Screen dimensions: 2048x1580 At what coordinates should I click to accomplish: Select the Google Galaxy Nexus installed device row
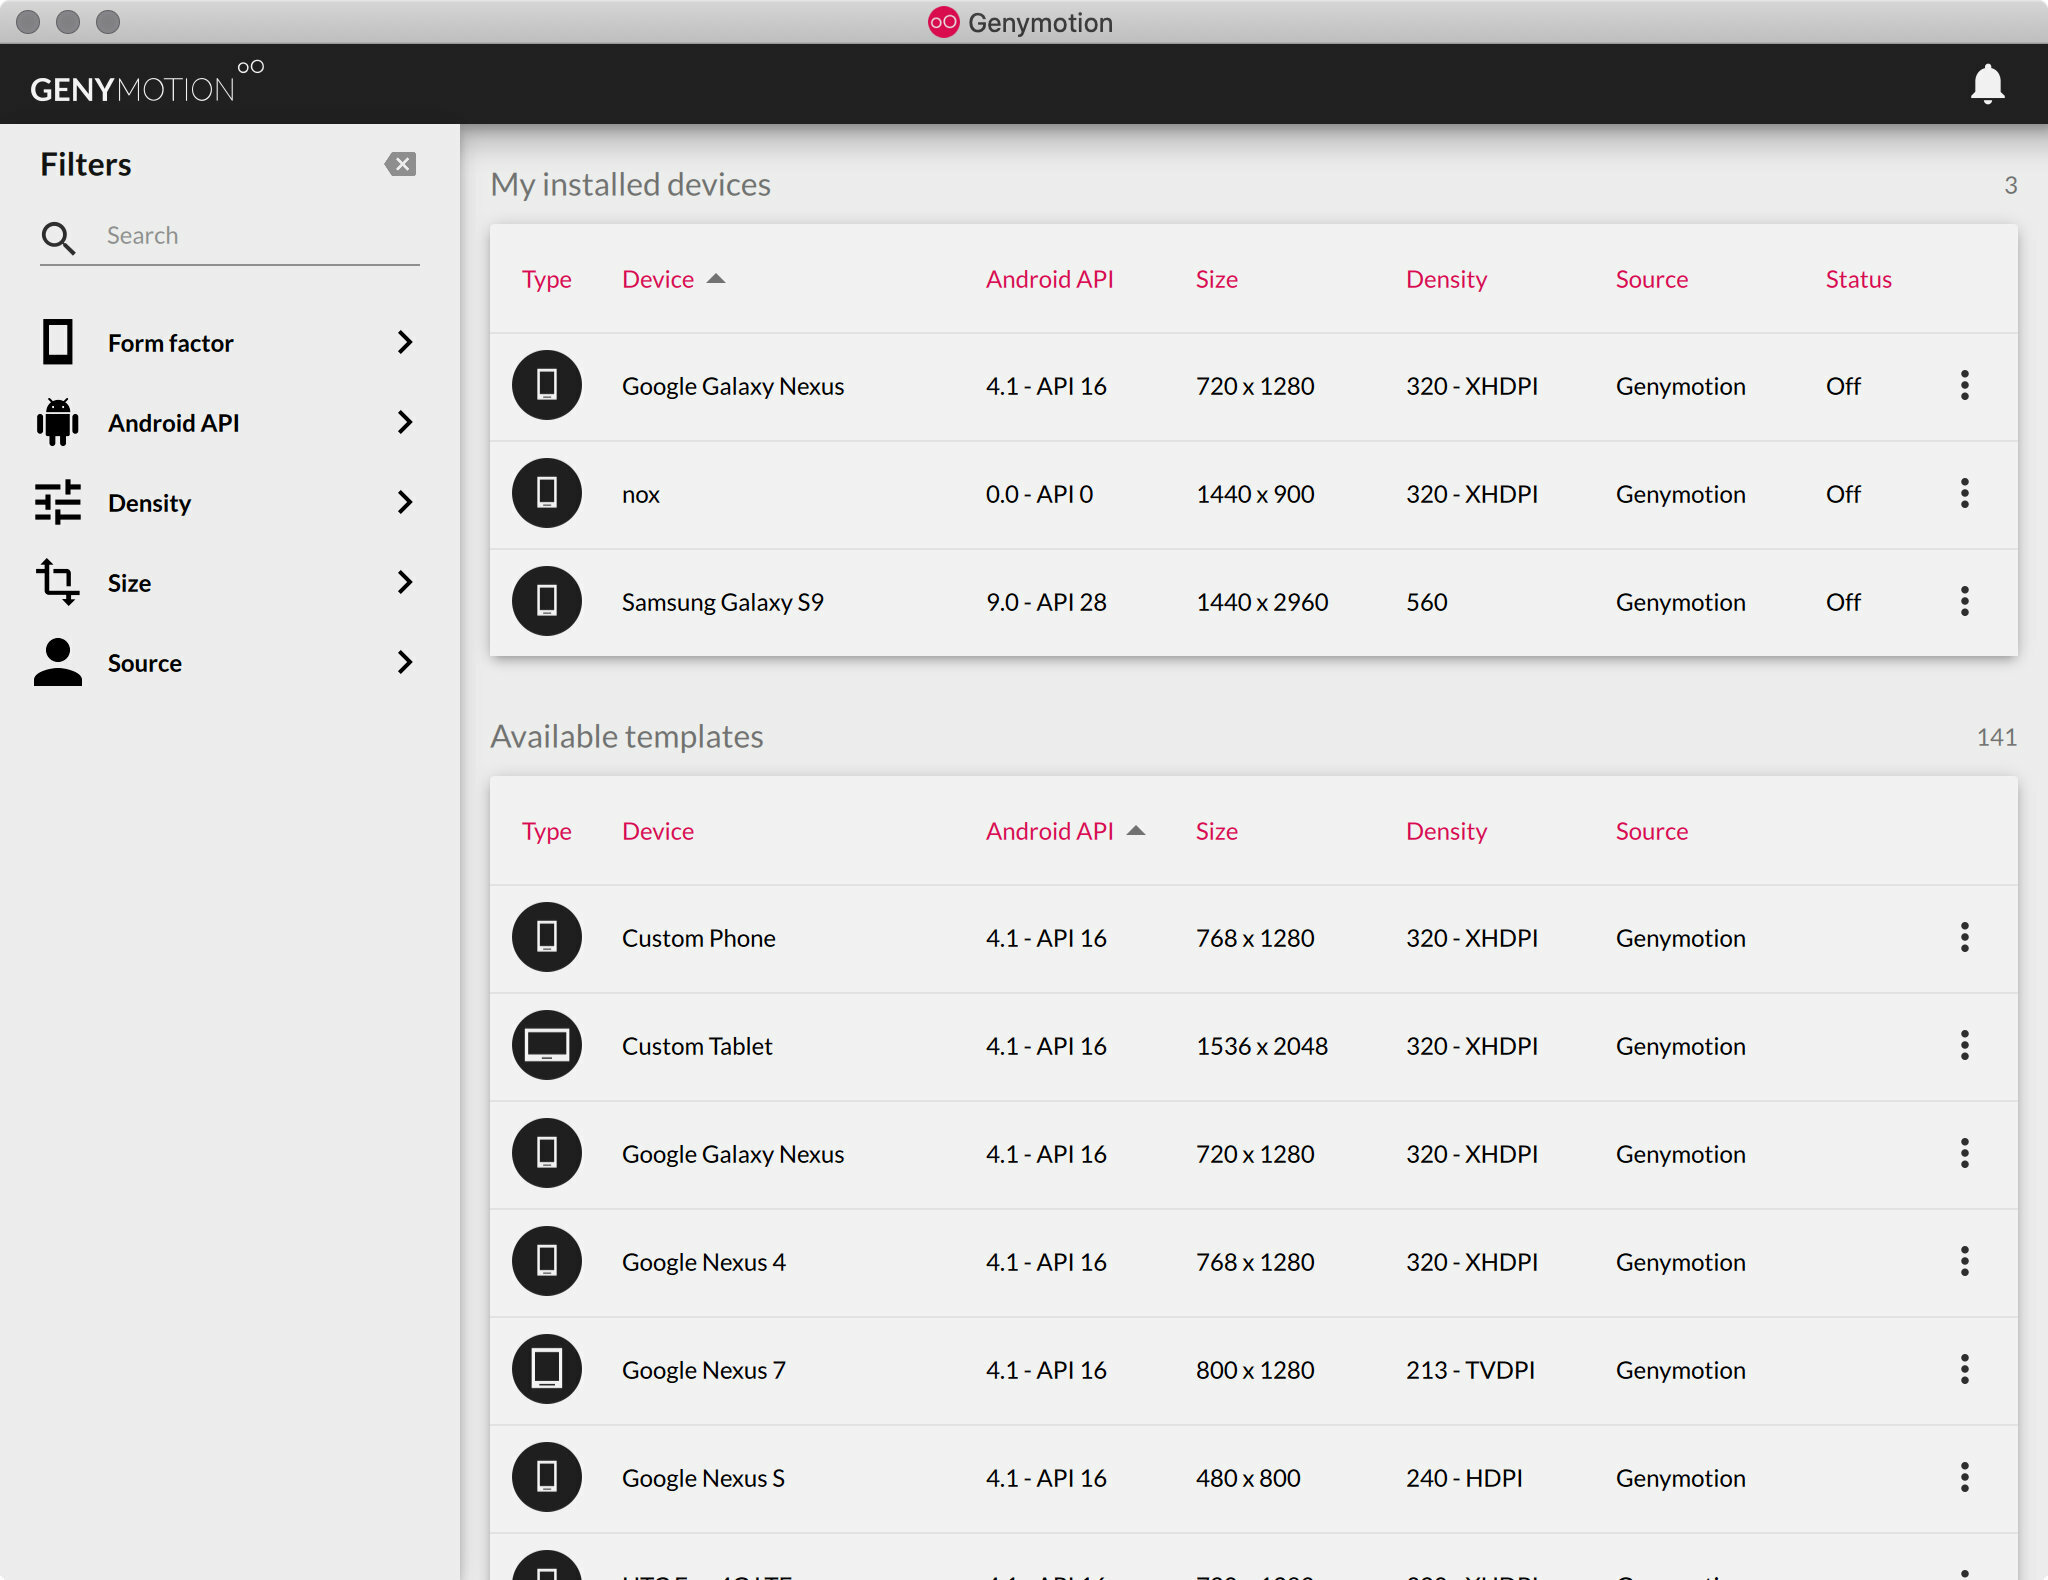point(732,386)
